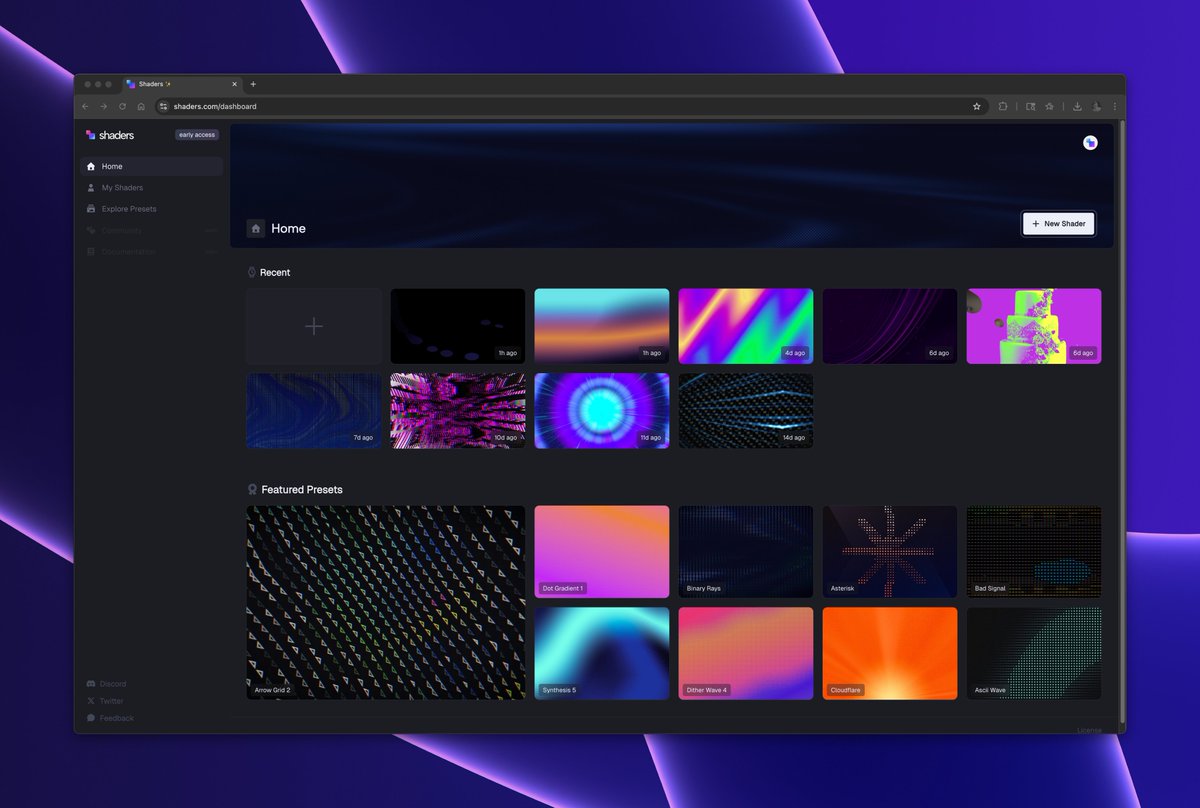This screenshot has height=808, width=1200.
Task: Click the Explore Presets icon
Action: (91, 209)
